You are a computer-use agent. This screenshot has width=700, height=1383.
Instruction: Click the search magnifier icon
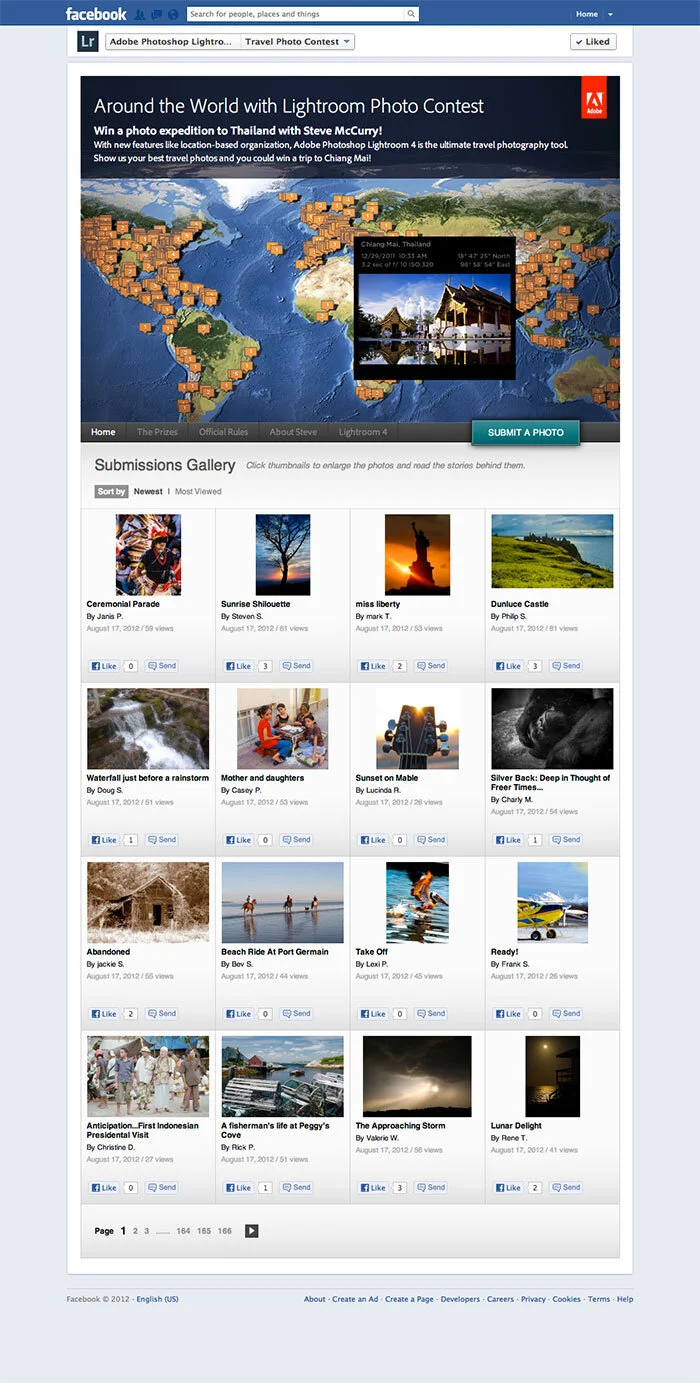coord(410,14)
